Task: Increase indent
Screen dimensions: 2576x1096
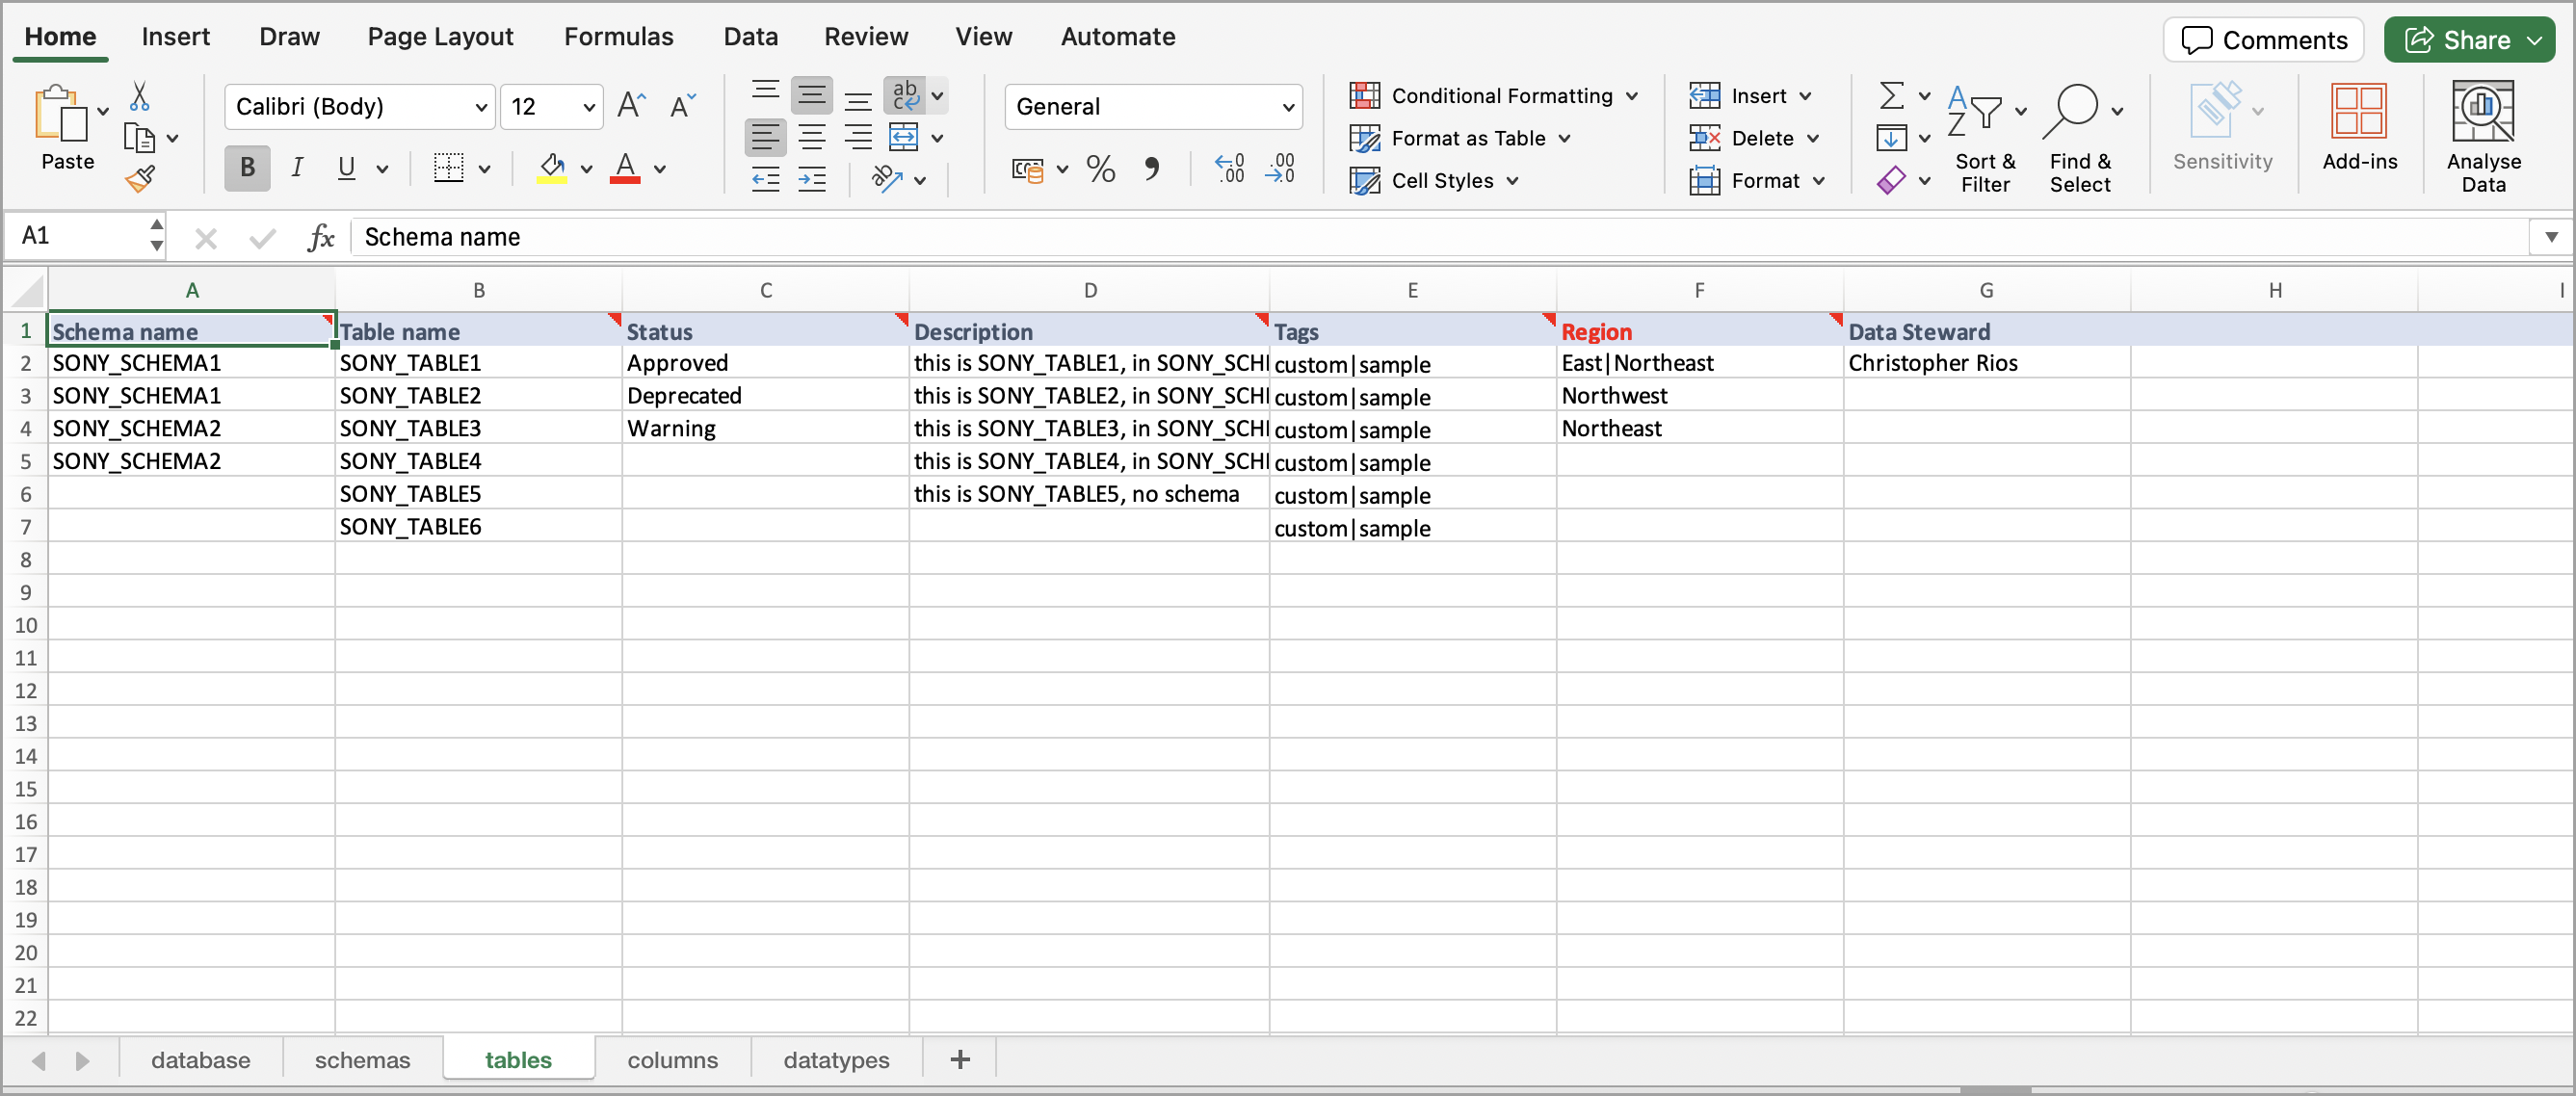Action: (812, 180)
